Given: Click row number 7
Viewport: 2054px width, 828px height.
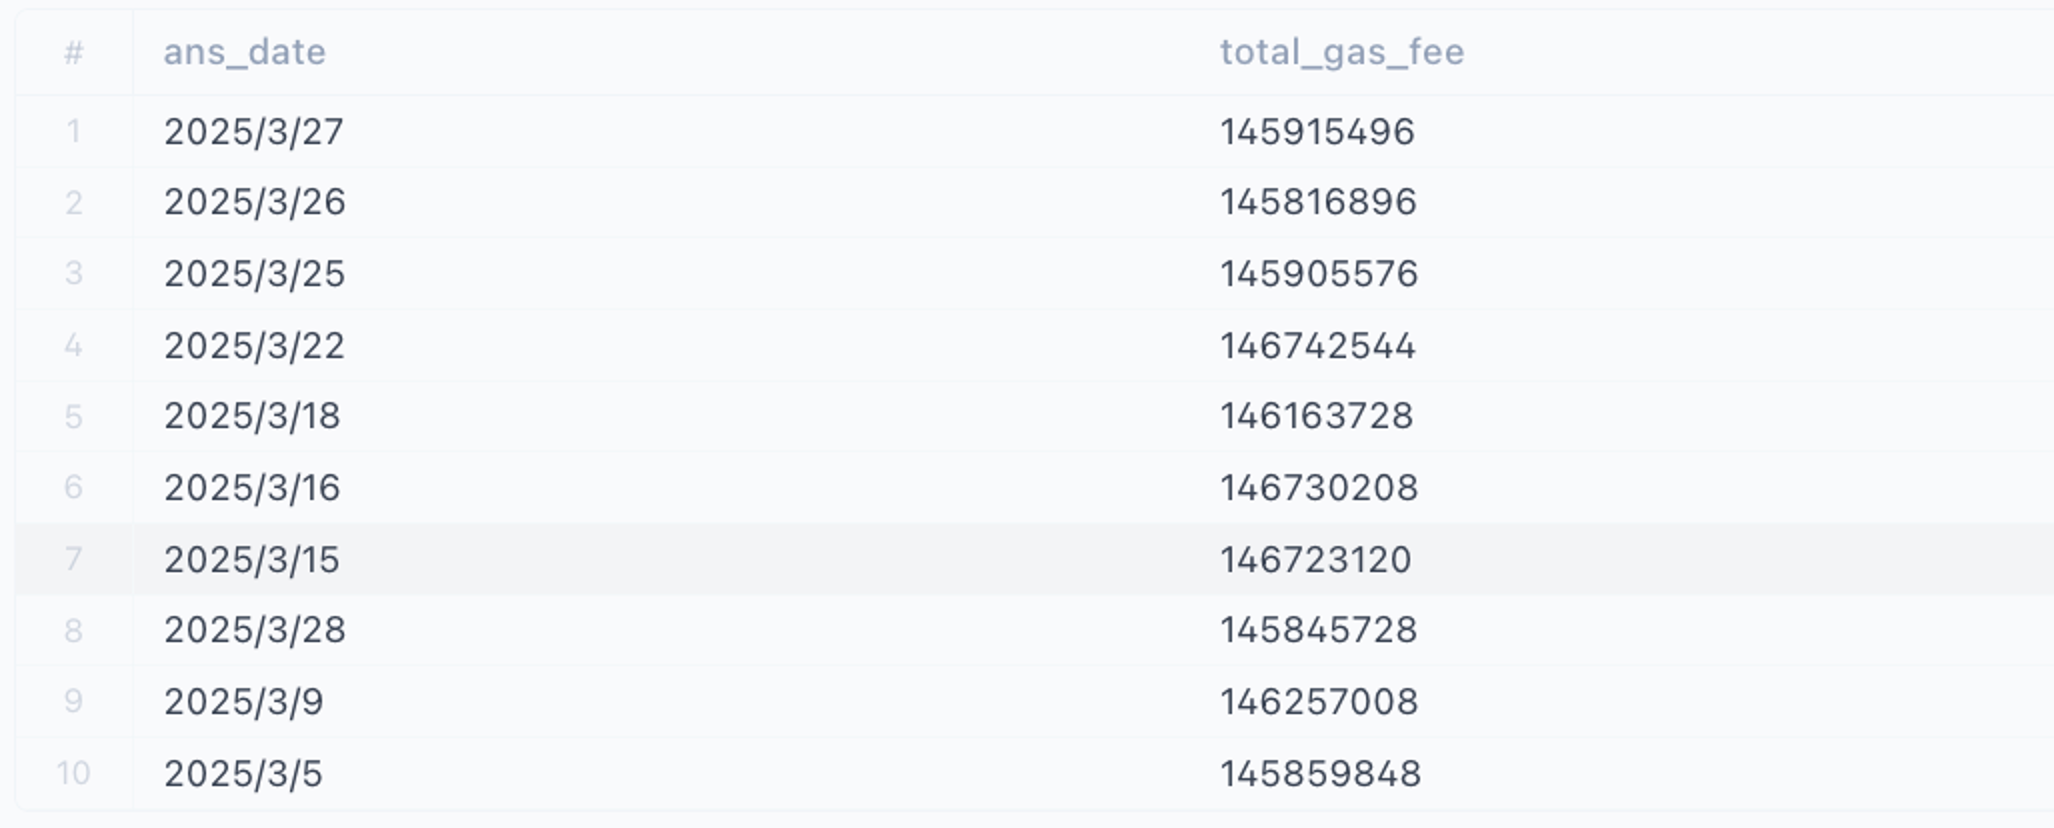Looking at the screenshot, I should click(73, 559).
